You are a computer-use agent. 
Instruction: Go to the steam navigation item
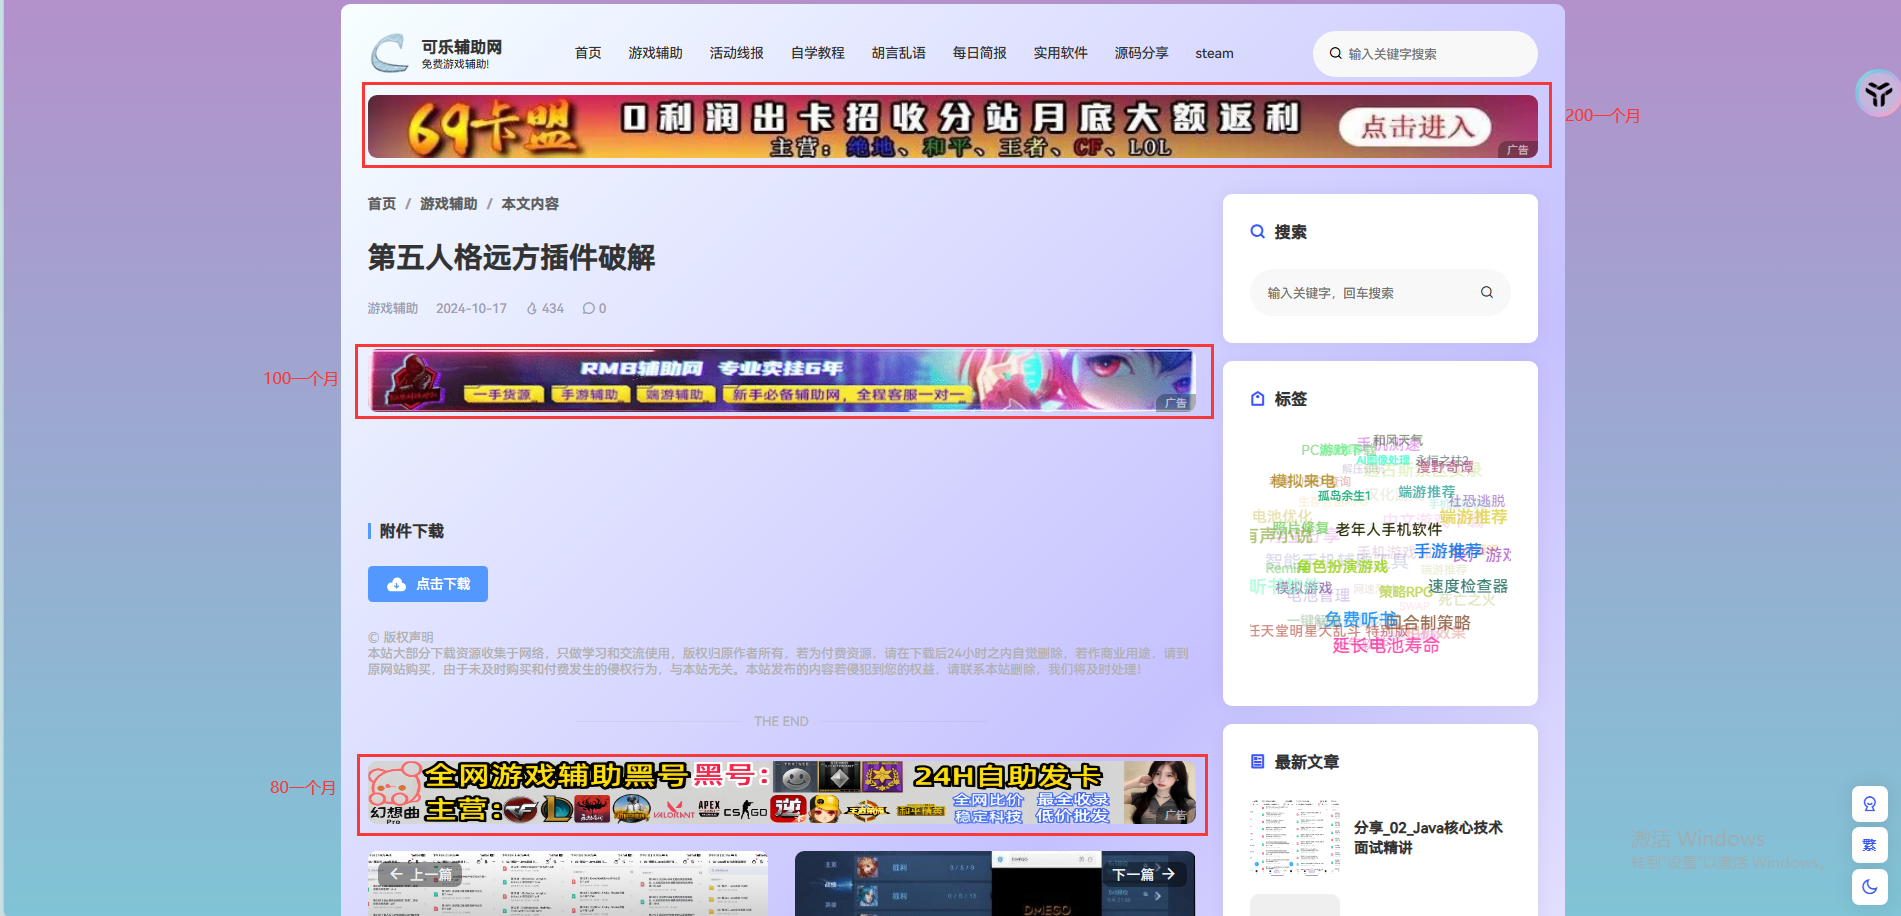[x=1214, y=53]
